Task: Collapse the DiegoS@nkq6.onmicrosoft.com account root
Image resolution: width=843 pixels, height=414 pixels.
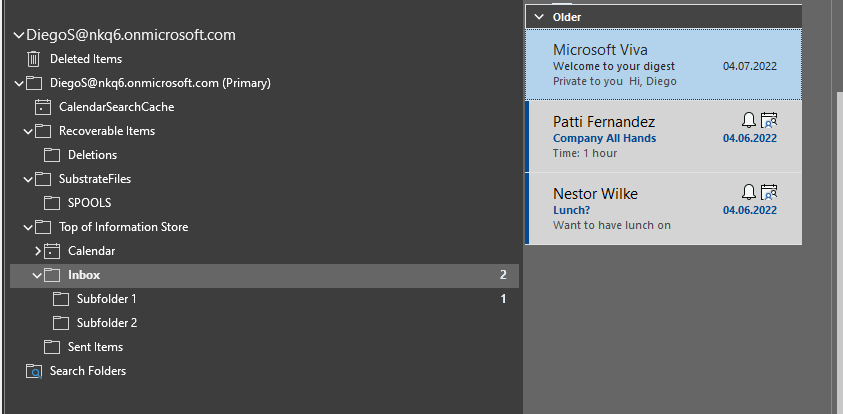Action: coord(19,35)
